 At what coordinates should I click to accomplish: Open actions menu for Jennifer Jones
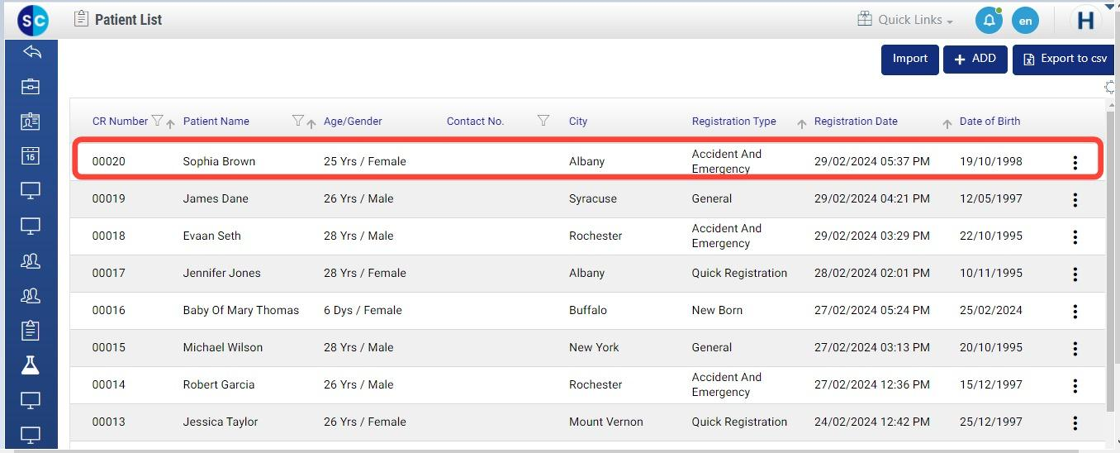[x=1075, y=274]
